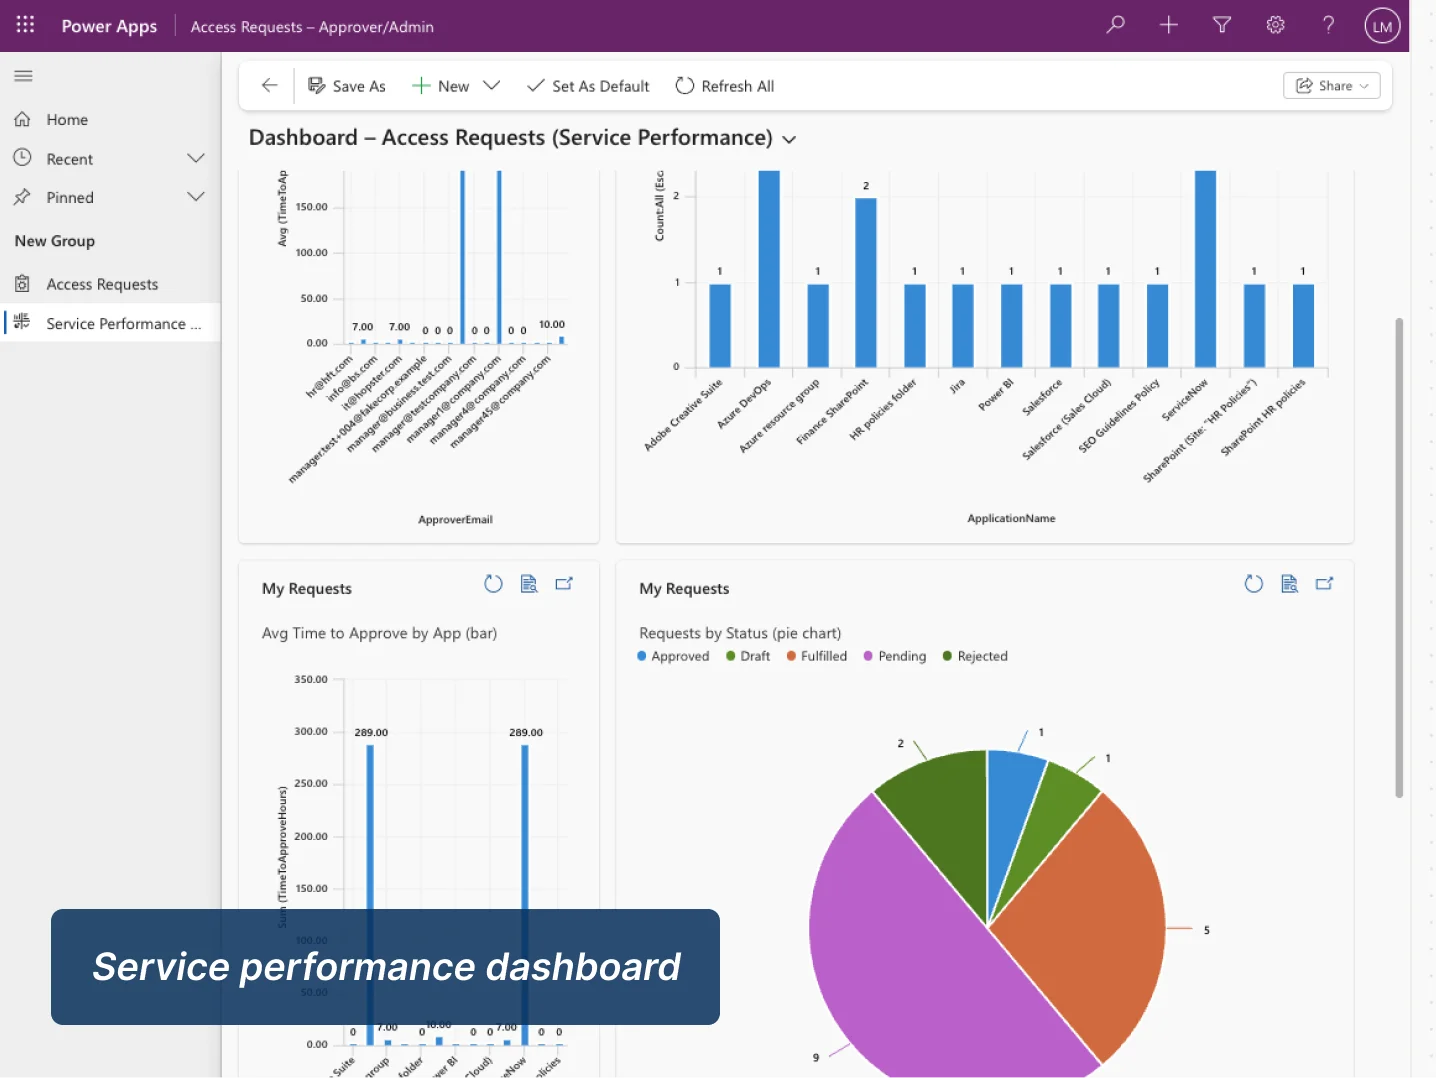Create new item with the plus icon
Viewport: 1436px width, 1078px height.
tap(1168, 25)
